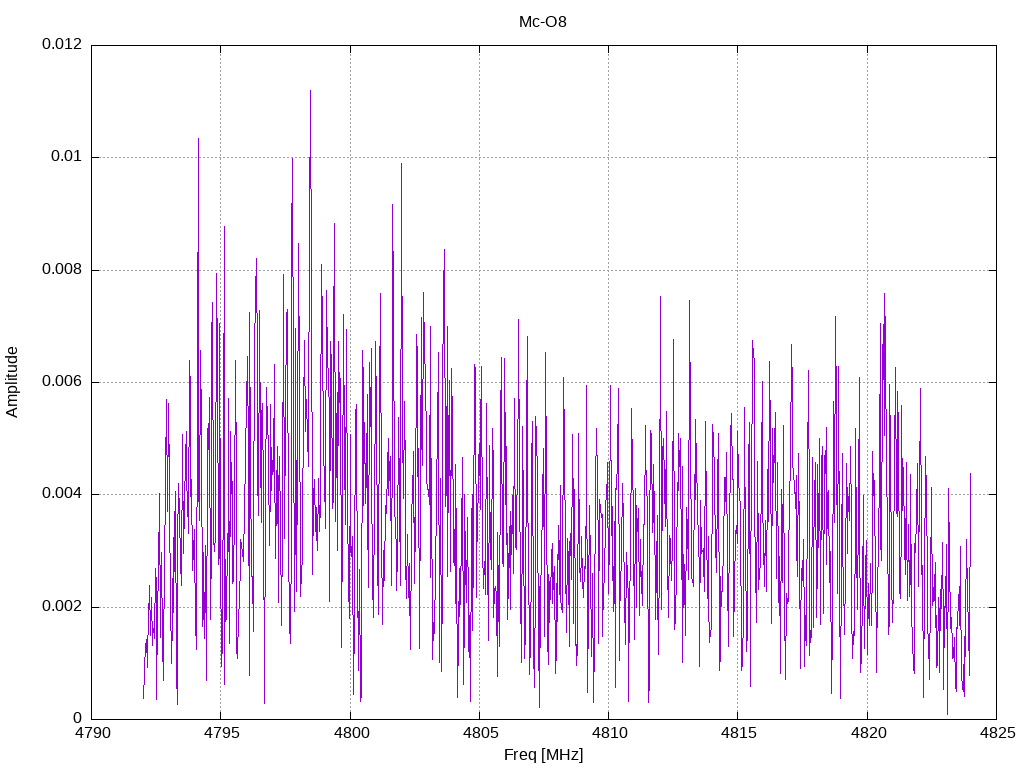Click the y-axis tick label 0
Image resolution: width=1024 pixels, height=768 pixels.
pos(78,718)
